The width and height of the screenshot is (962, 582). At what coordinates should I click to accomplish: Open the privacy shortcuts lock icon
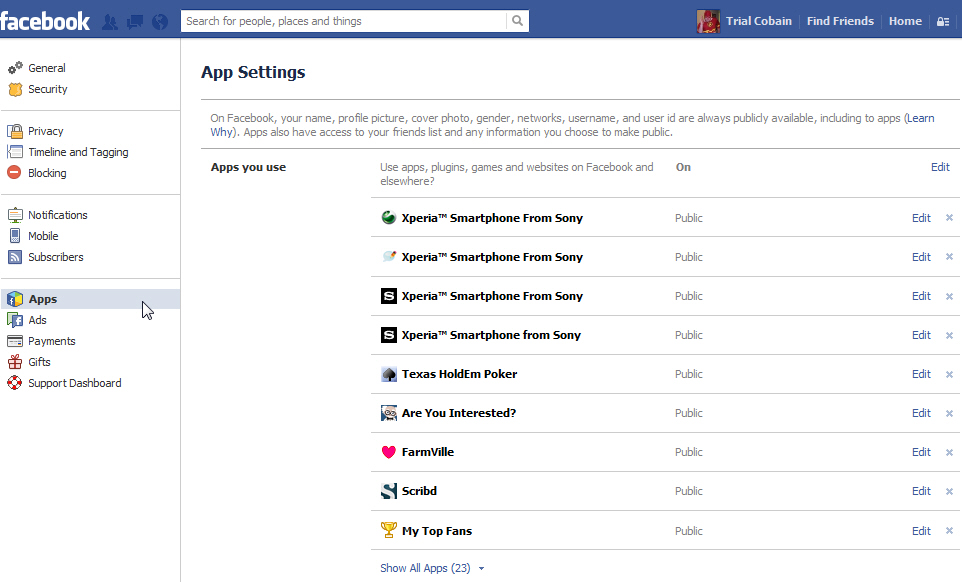(x=942, y=21)
